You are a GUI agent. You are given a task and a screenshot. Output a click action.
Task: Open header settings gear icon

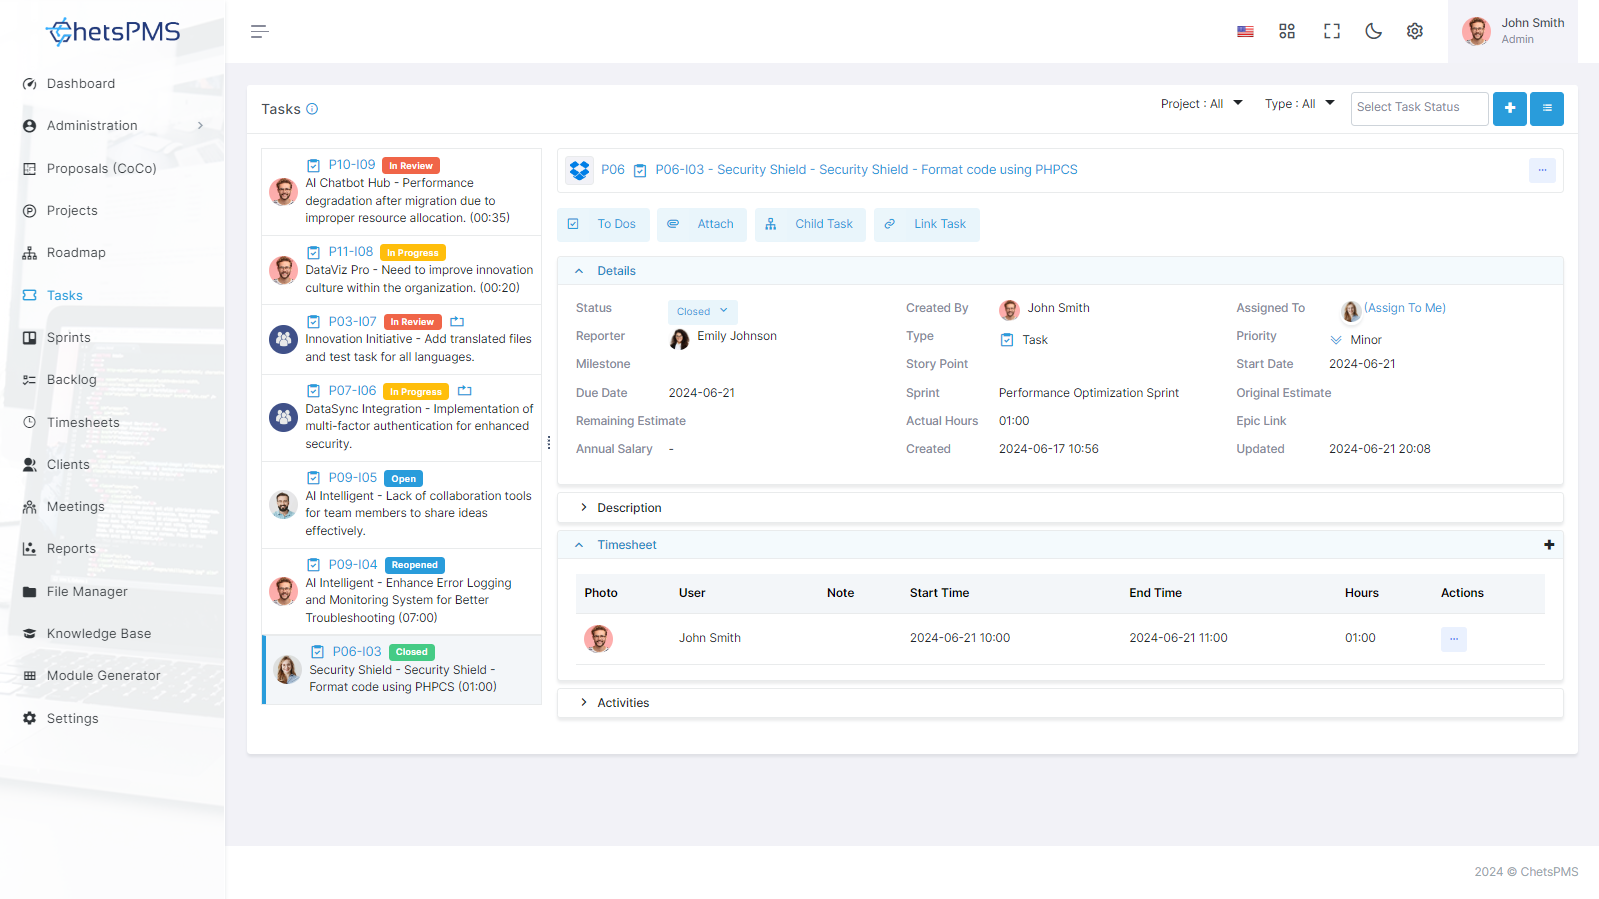tap(1415, 31)
